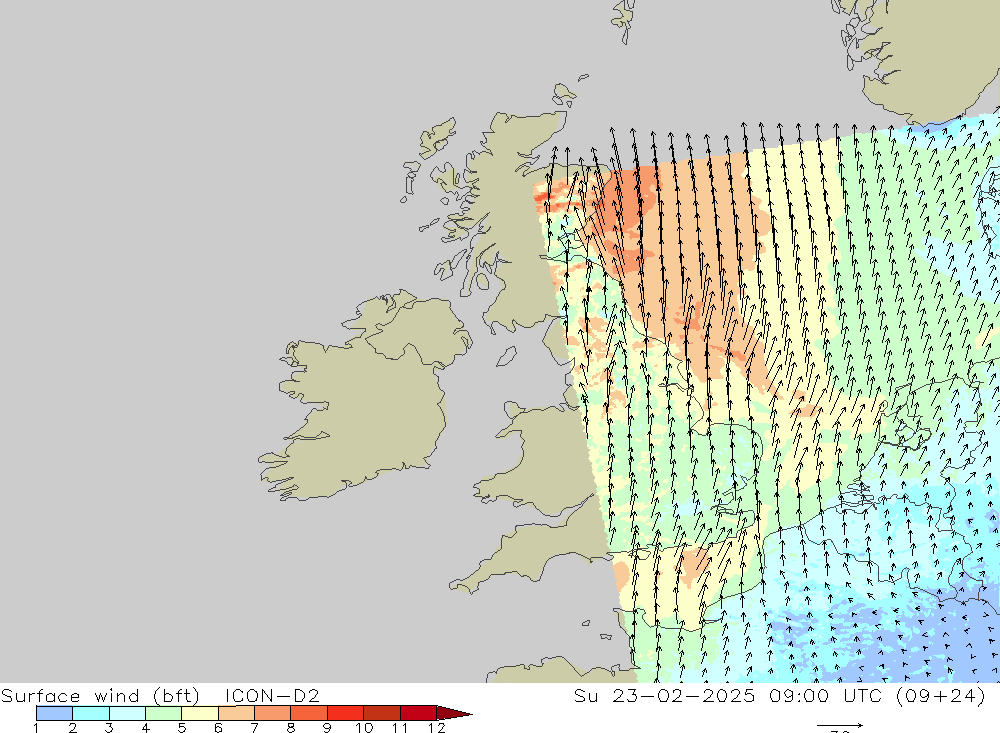Click the pale yellow swatch between 5 and 6
Screen dimensions: 1000x733
coord(200,713)
